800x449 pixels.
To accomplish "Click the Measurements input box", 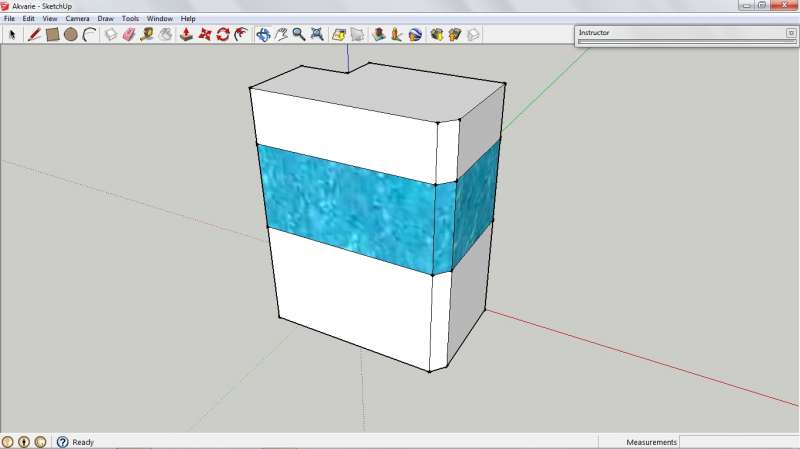I will (x=738, y=442).
